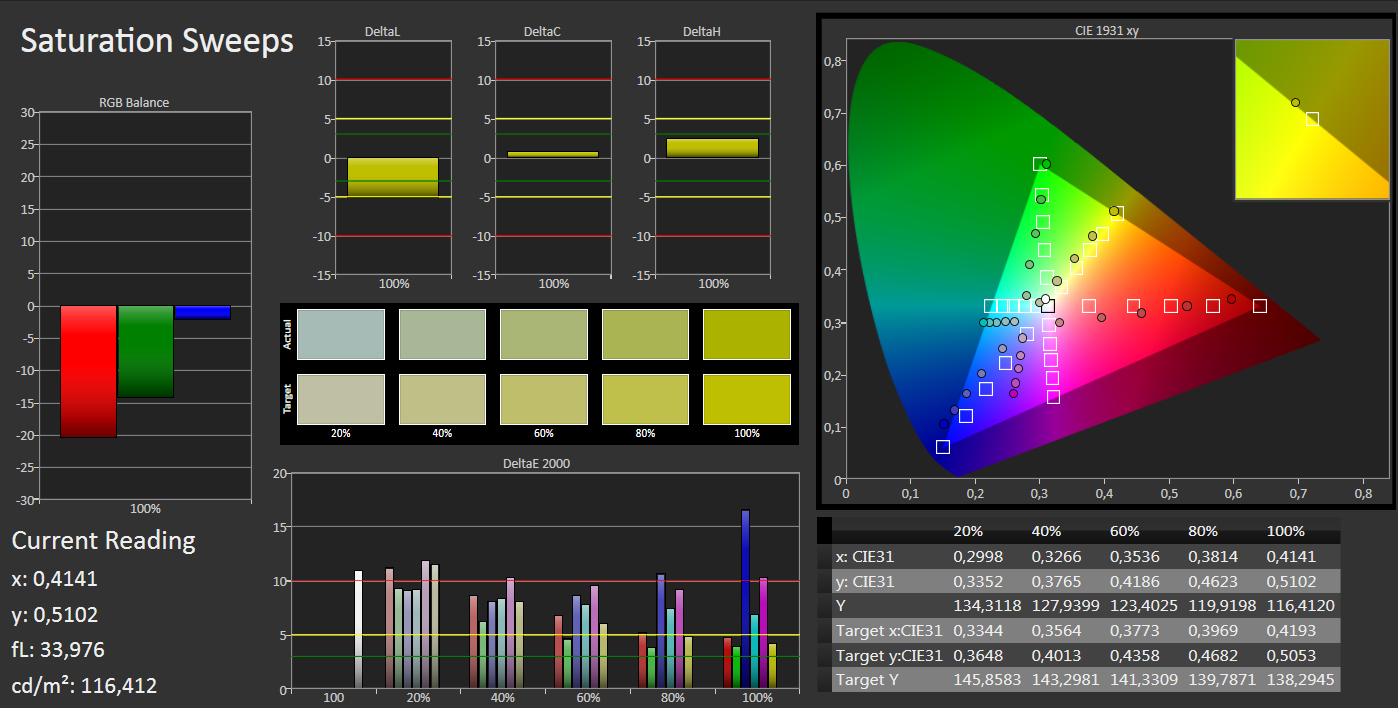Click the Saturation Sweeps title
The image size is (1398, 708).
point(157,41)
